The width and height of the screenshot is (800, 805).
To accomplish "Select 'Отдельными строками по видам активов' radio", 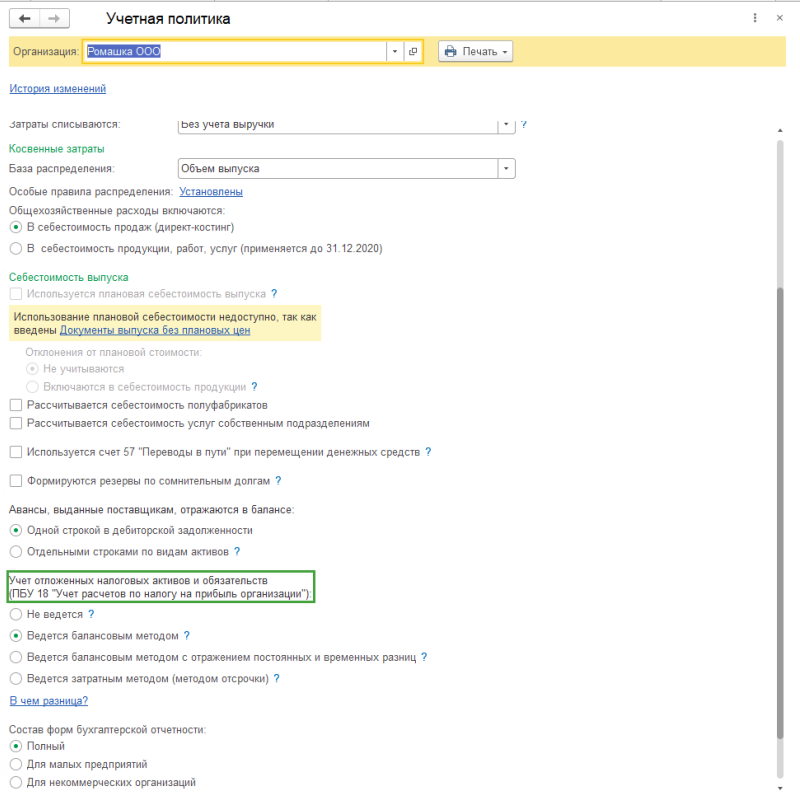I will coord(16,551).
